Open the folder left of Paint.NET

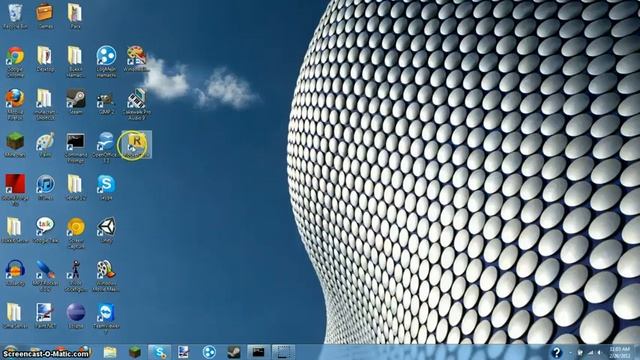pyautogui.click(x=15, y=316)
